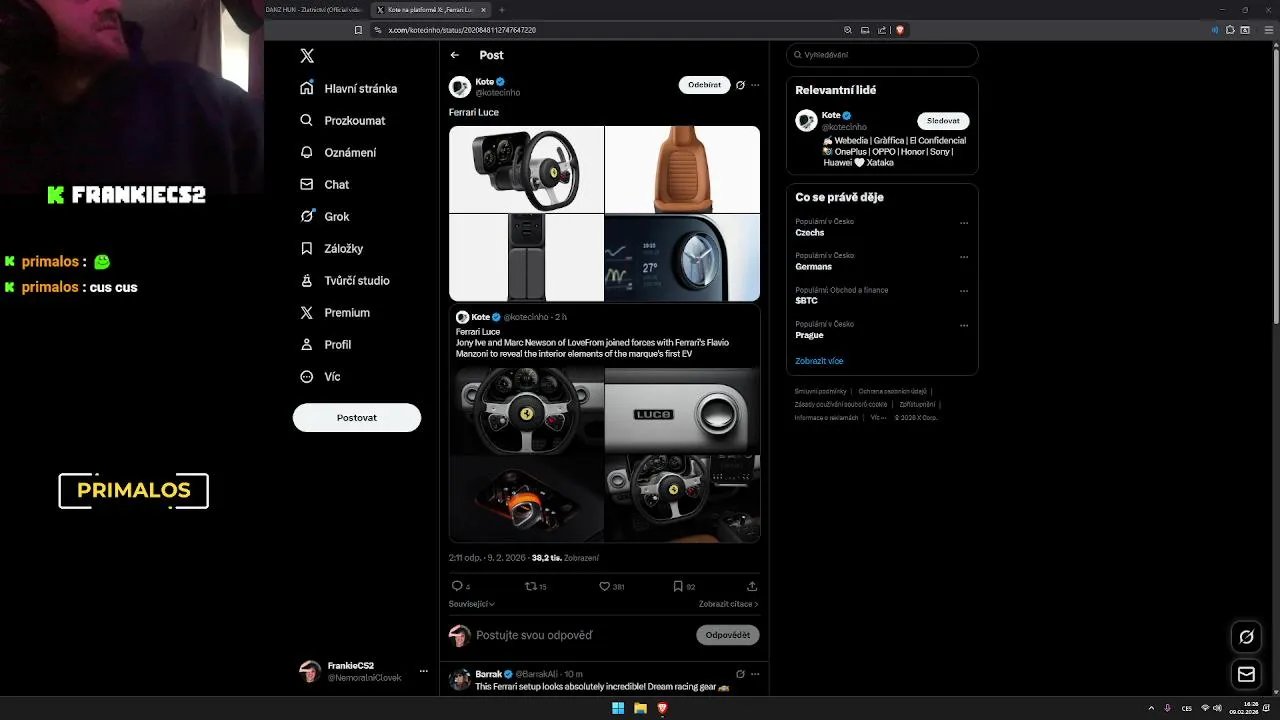Like the post with 381 likes
Screen dimensions: 1280x720
tap(604, 586)
